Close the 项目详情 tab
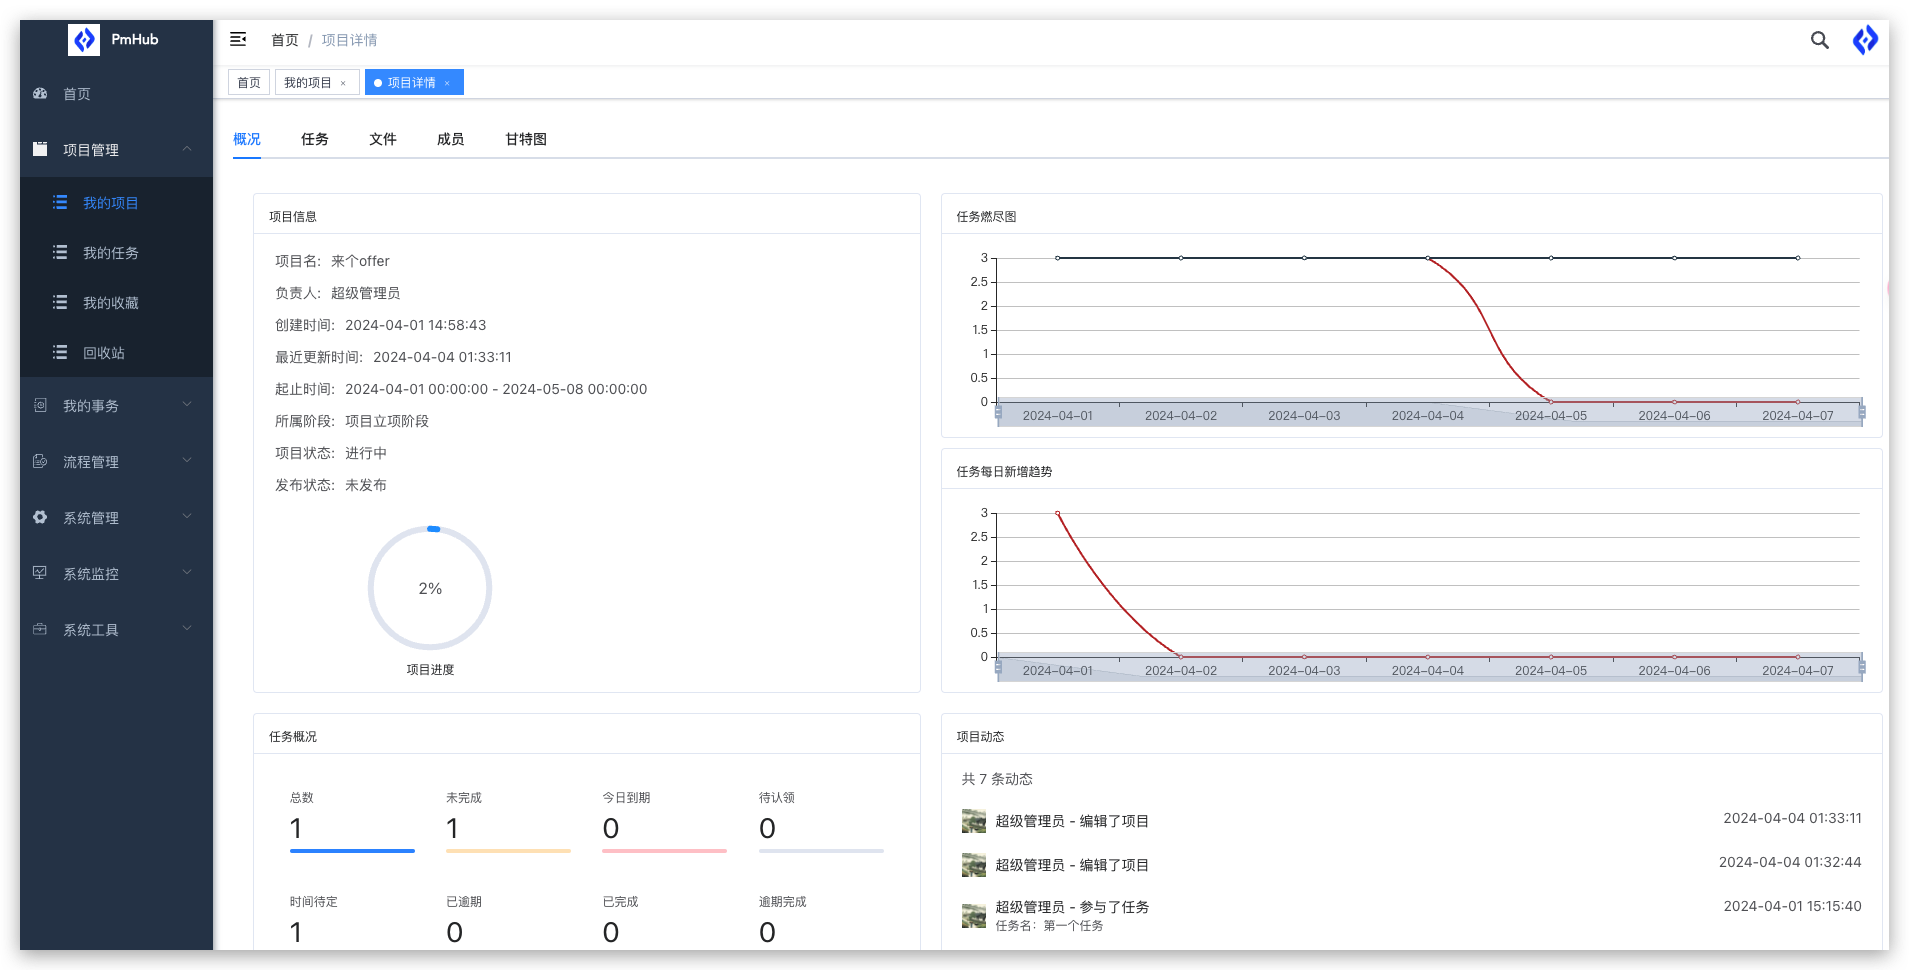The image size is (1909, 970). 447,83
